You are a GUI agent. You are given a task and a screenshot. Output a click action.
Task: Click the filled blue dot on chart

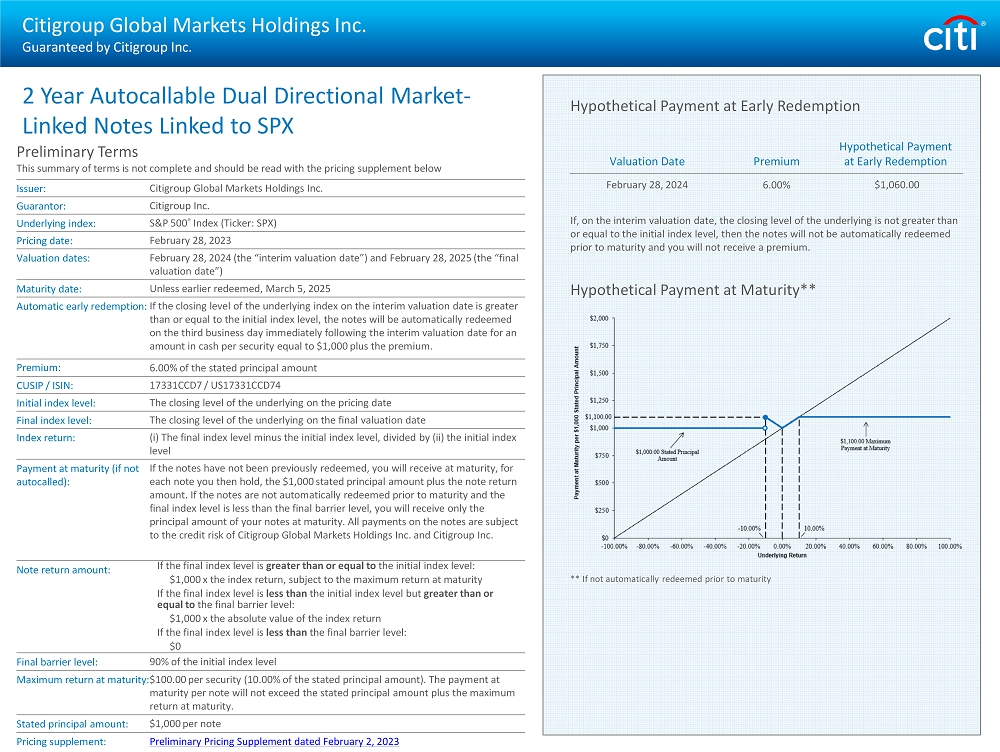pyautogui.click(x=765, y=417)
